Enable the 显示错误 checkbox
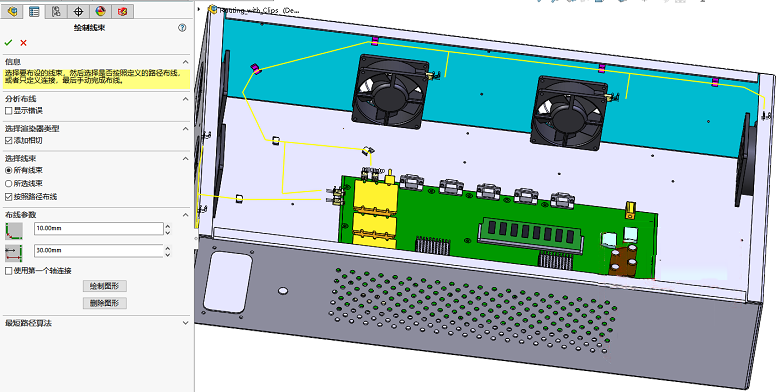This screenshot has height=392, width=780. (8, 110)
